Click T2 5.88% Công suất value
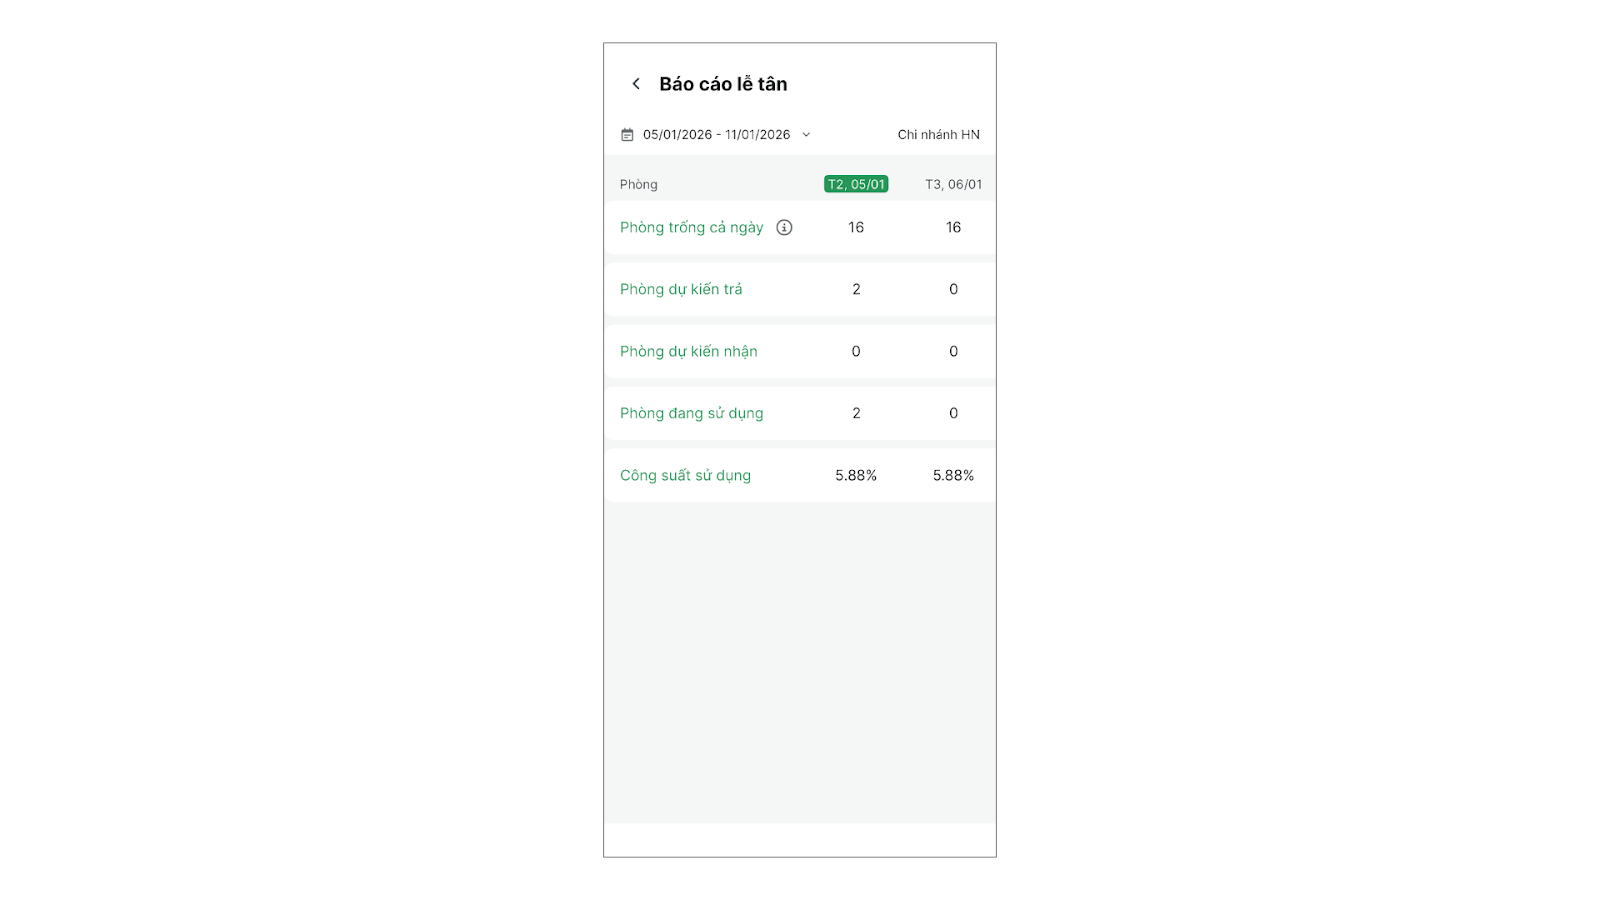Screen dimensions: 1600x900 (856, 476)
